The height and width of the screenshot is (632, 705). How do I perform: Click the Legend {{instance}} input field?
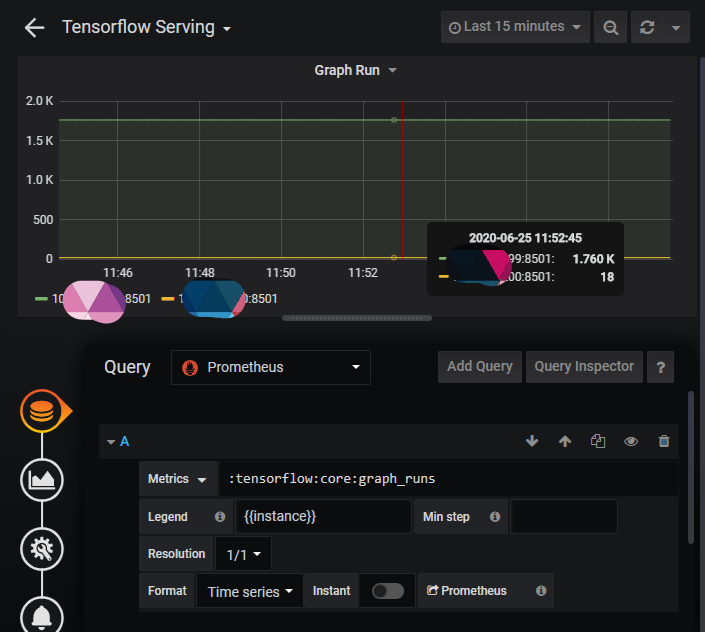point(323,516)
